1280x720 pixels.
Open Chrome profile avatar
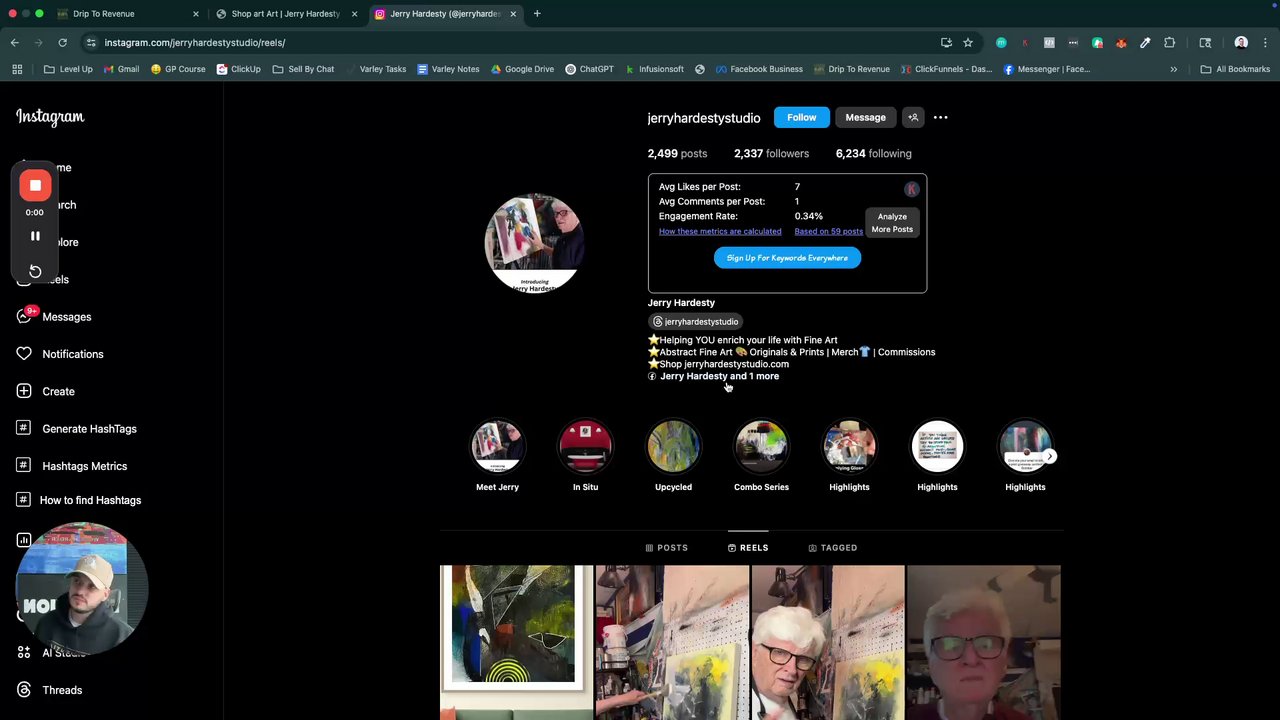pyautogui.click(x=1241, y=43)
